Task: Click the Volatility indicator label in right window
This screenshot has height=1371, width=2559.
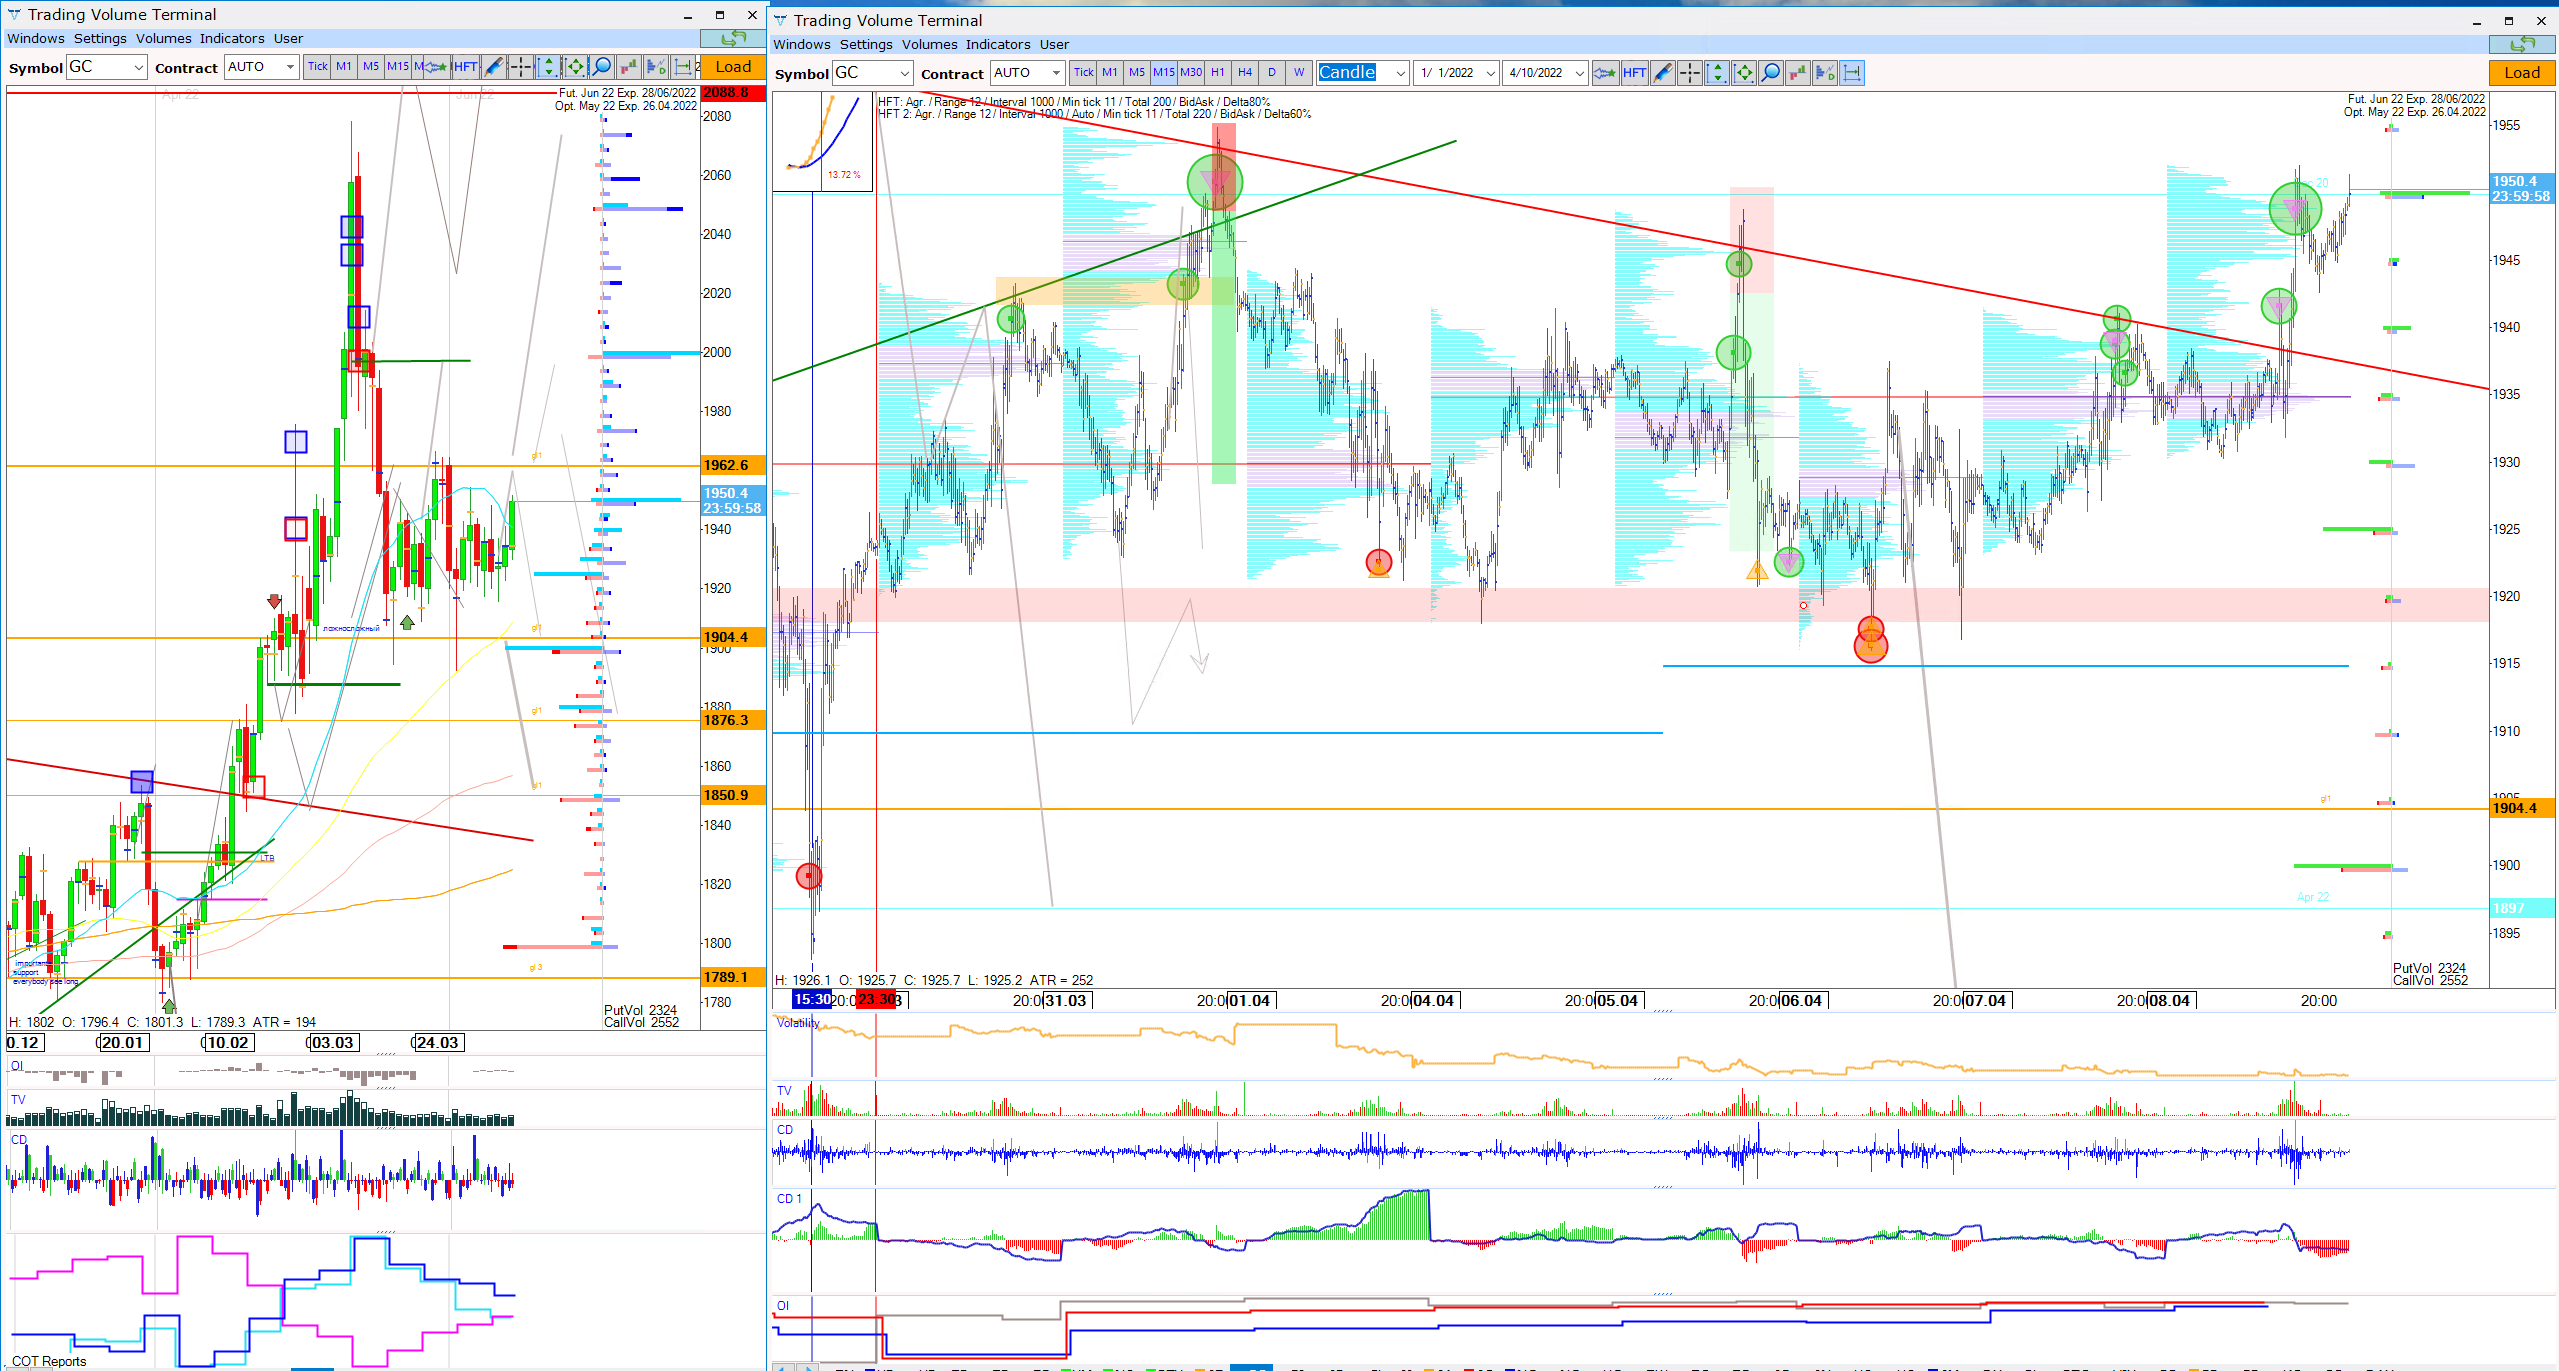Action: pos(798,1022)
